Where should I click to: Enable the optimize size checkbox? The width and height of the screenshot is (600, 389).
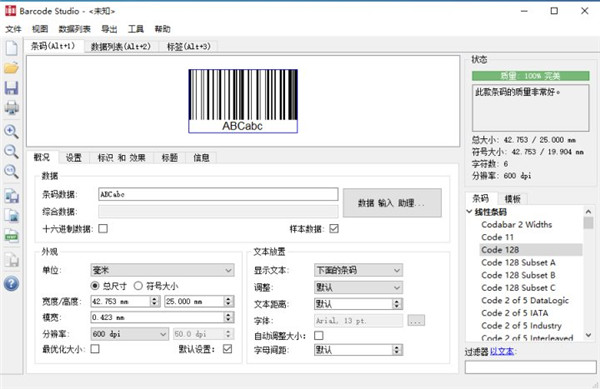click(x=95, y=348)
